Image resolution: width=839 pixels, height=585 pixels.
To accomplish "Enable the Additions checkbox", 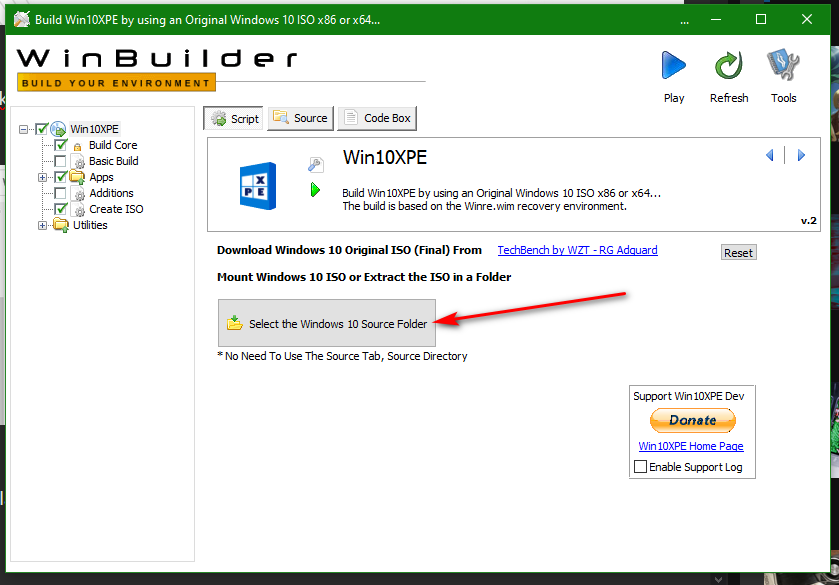I will [x=60, y=193].
